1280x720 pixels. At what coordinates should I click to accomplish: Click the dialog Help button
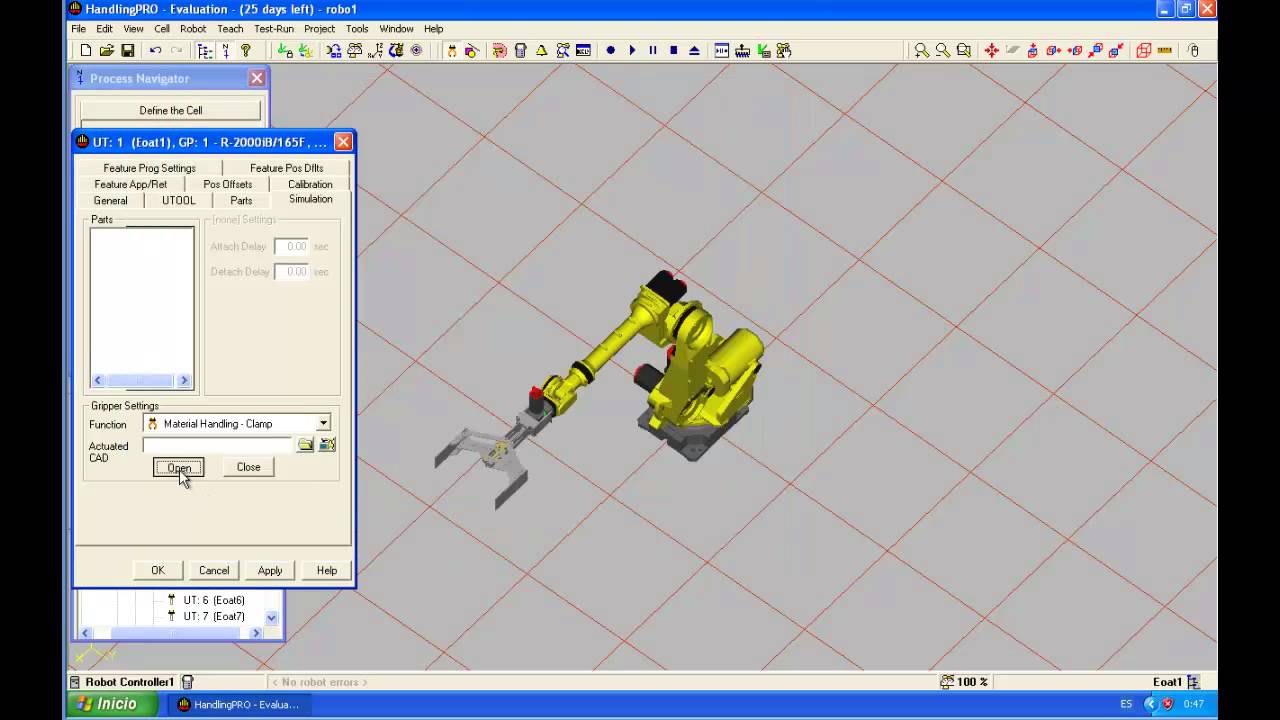[x=327, y=570]
